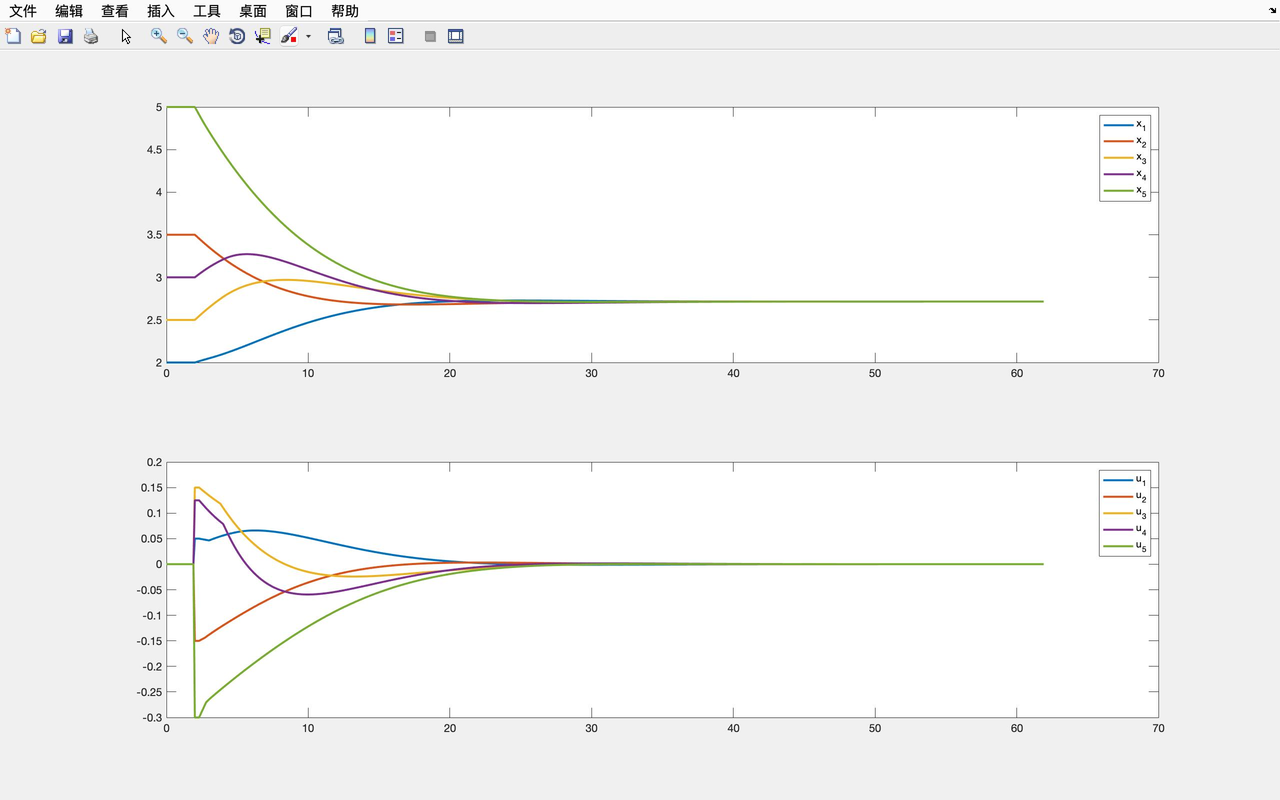
Task: Open the 查看 menu
Action: 115,11
